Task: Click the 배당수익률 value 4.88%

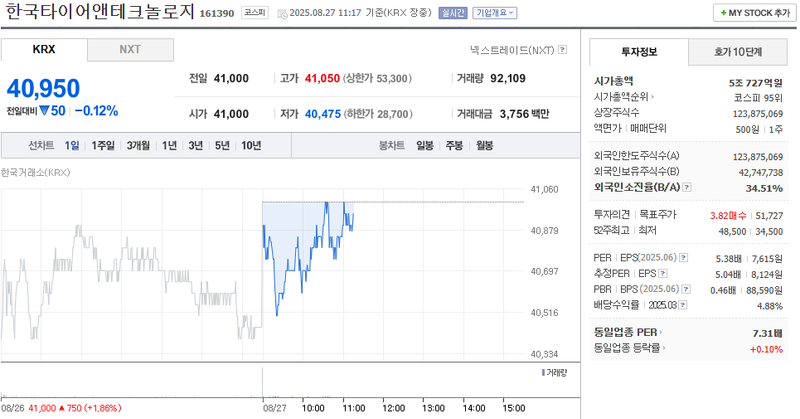Action: click(x=770, y=306)
